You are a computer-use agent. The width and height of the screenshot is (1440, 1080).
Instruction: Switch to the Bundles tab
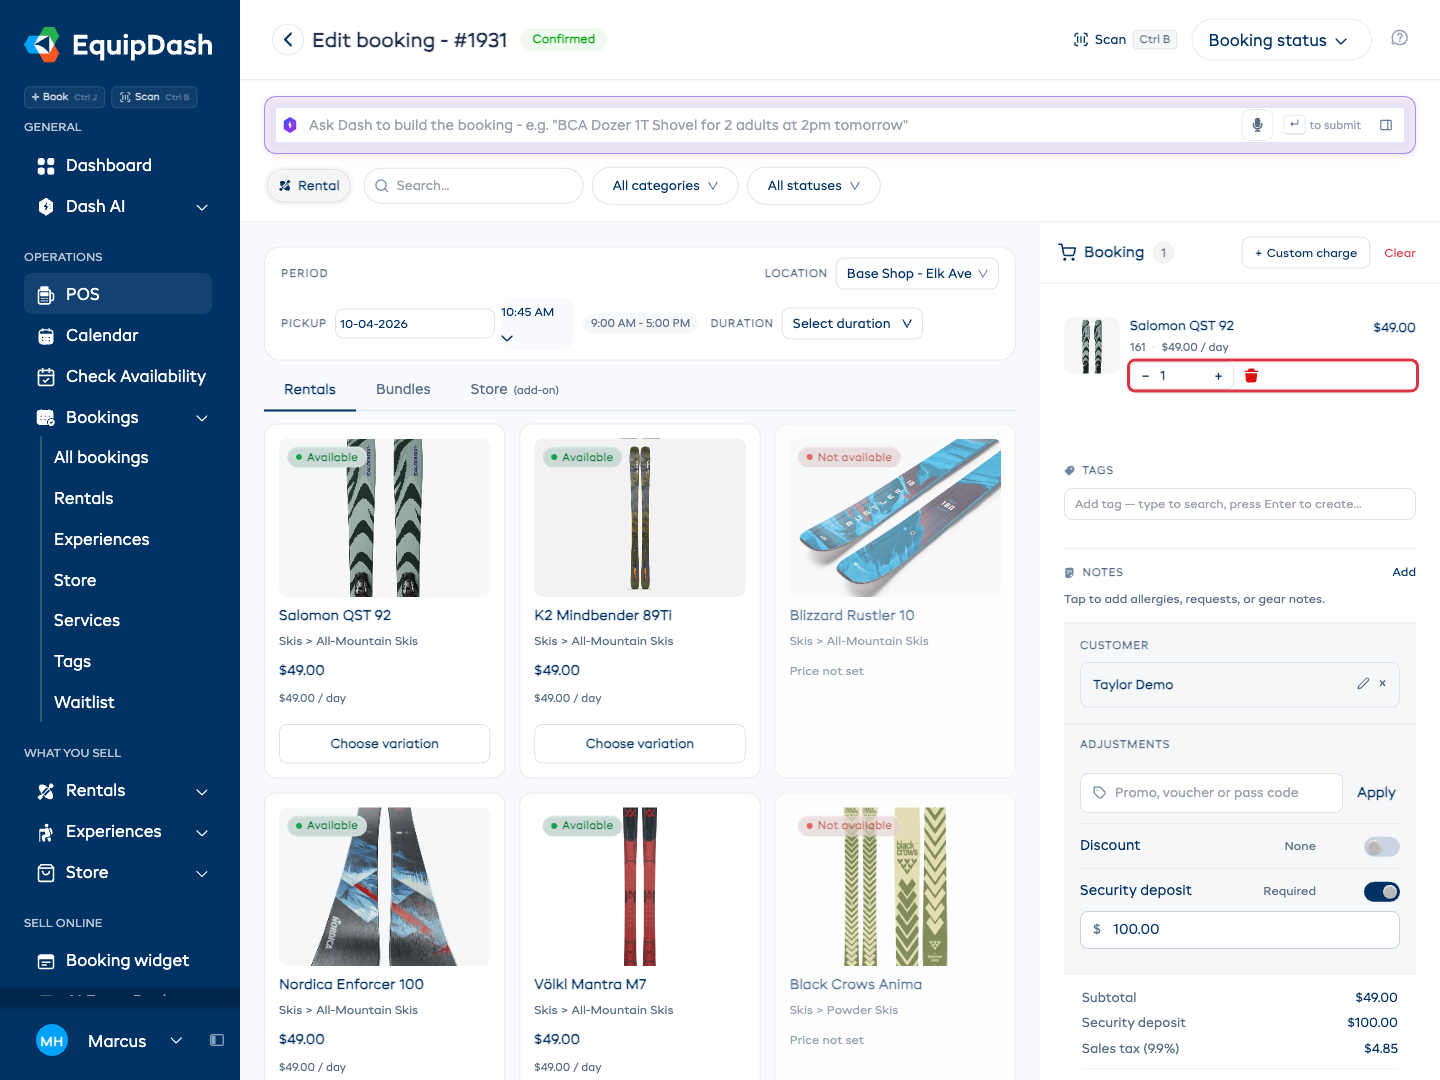coord(403,389)
